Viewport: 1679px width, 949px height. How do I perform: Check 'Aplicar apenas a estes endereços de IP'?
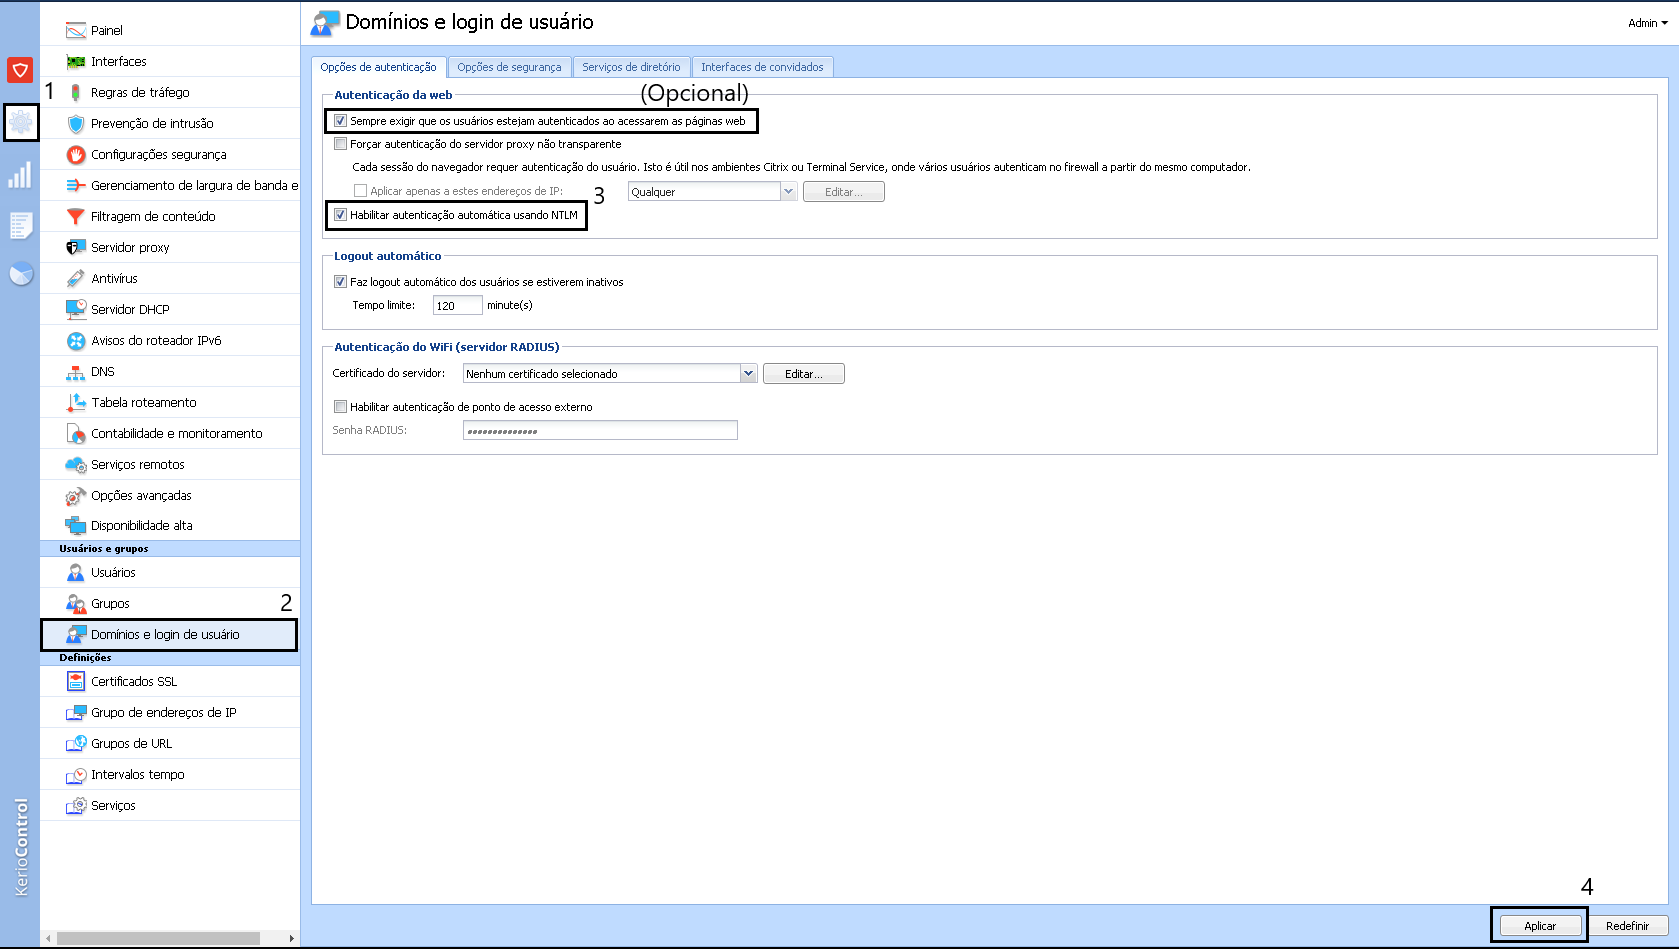pyautogui.click(x=360, y=191)
